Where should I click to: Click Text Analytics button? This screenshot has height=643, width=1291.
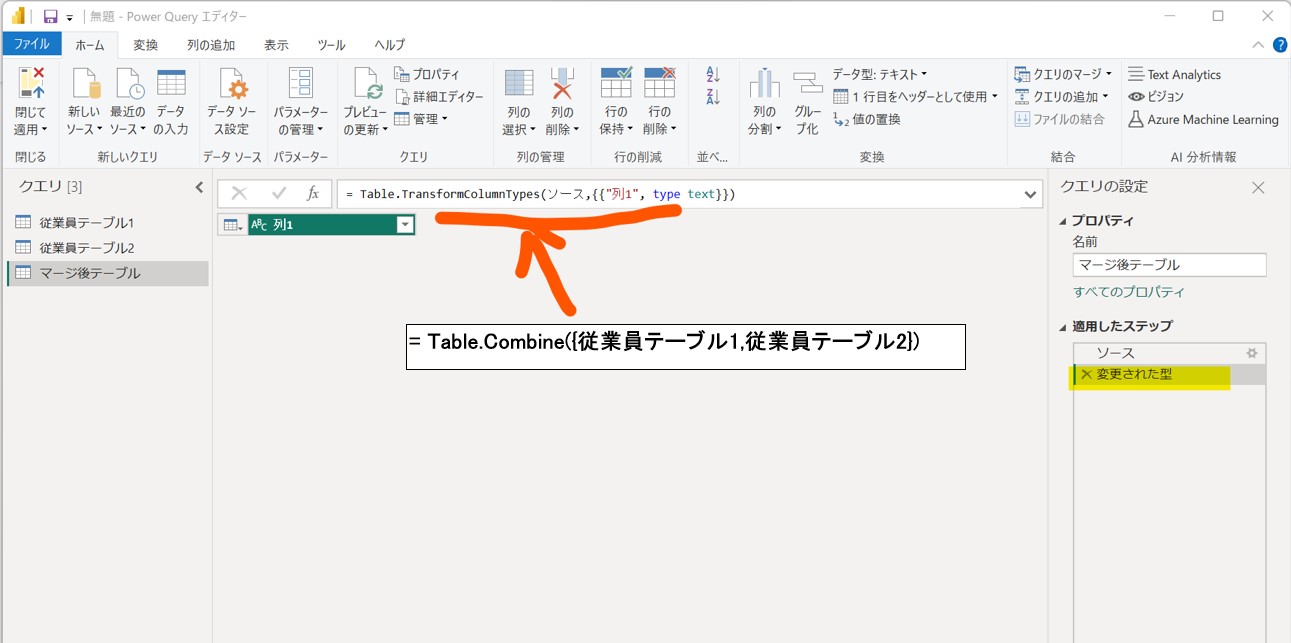[1175, 74]
